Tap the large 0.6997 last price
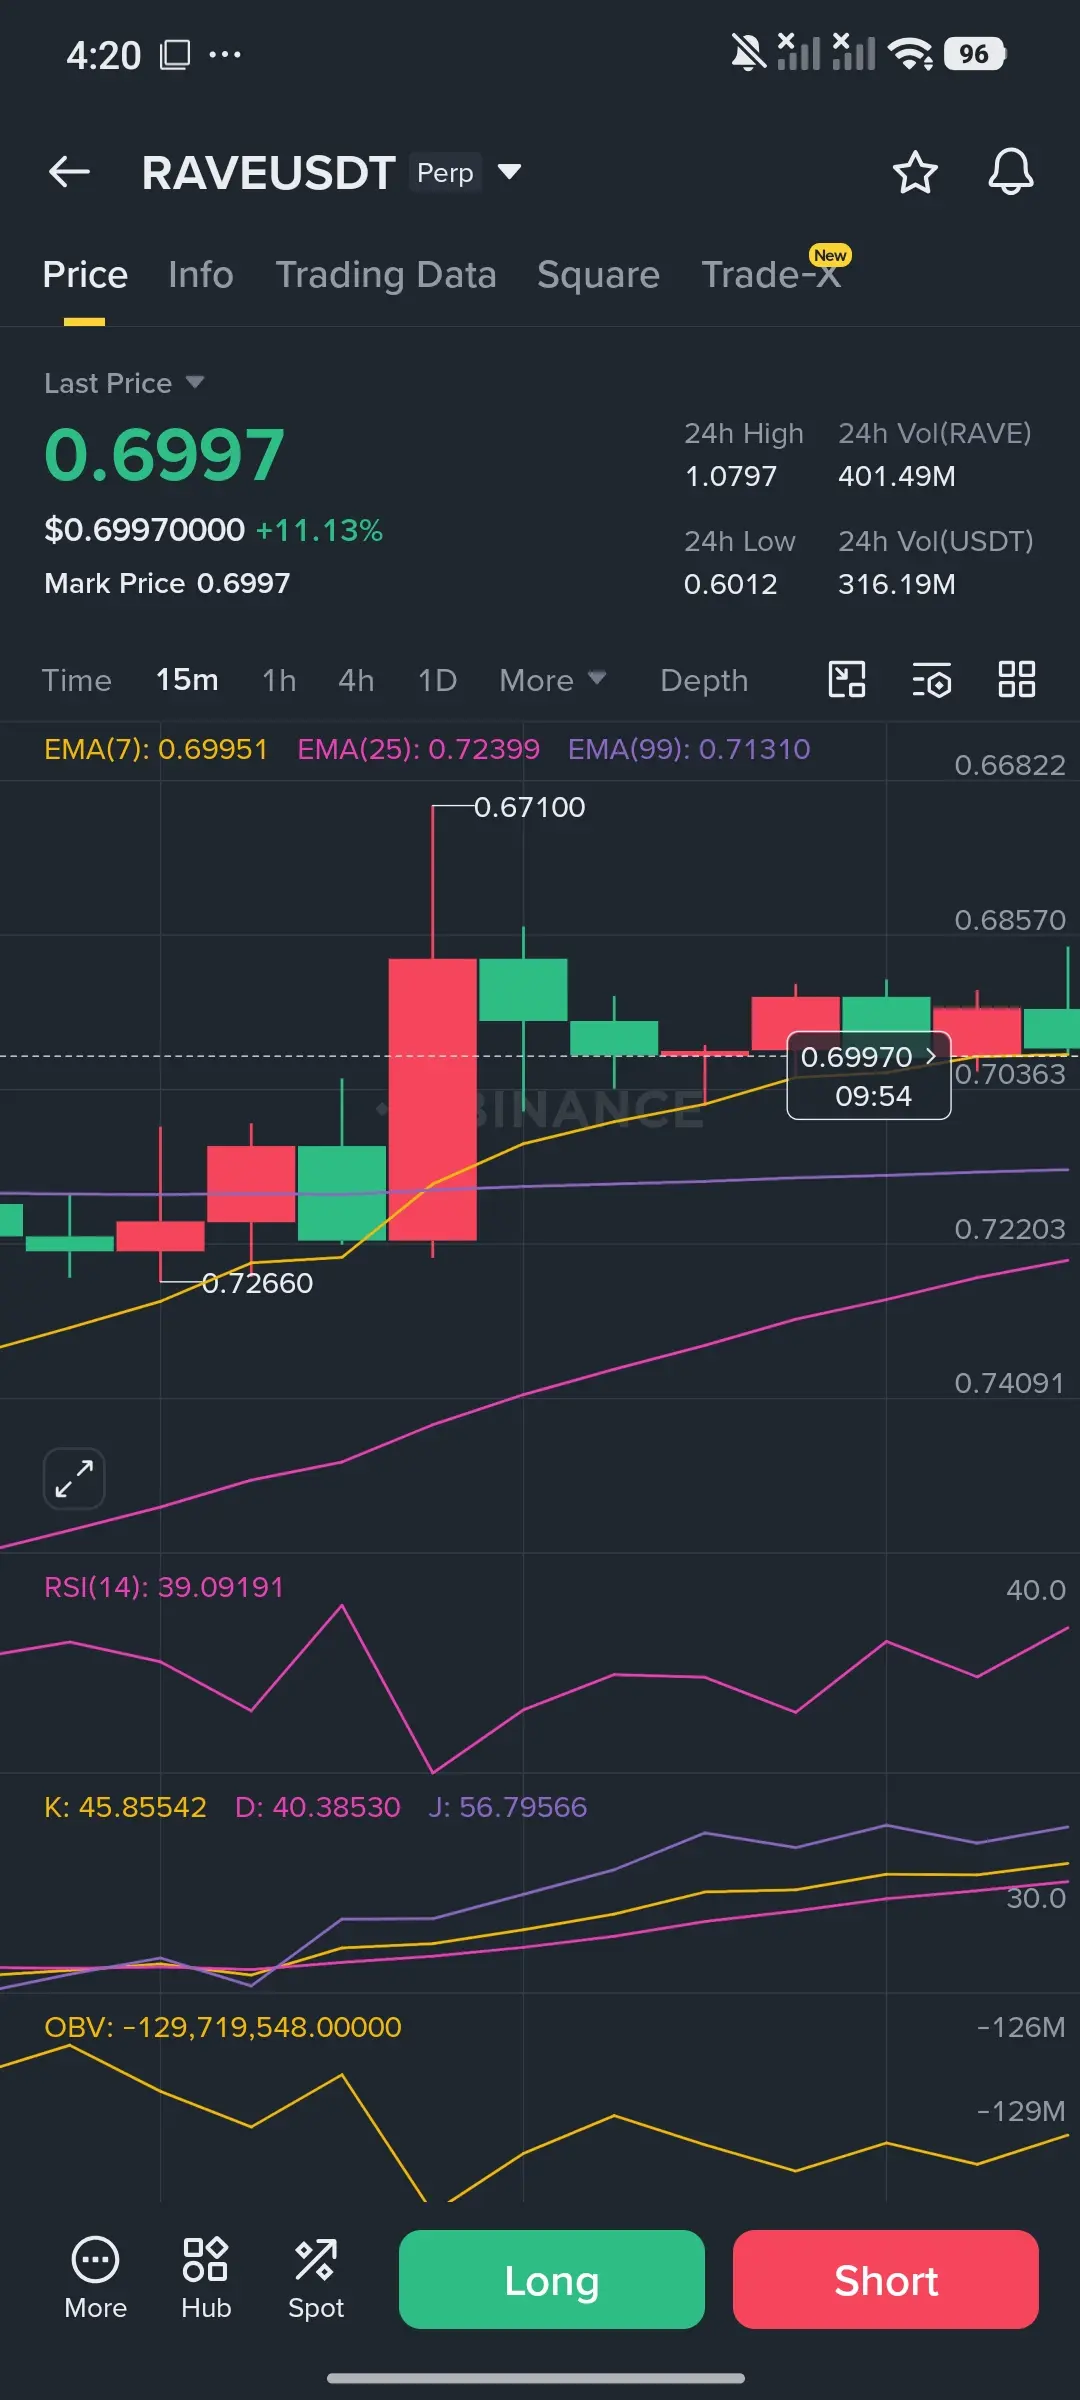This screenshot has height=2400, width=1080. [165, 454]
